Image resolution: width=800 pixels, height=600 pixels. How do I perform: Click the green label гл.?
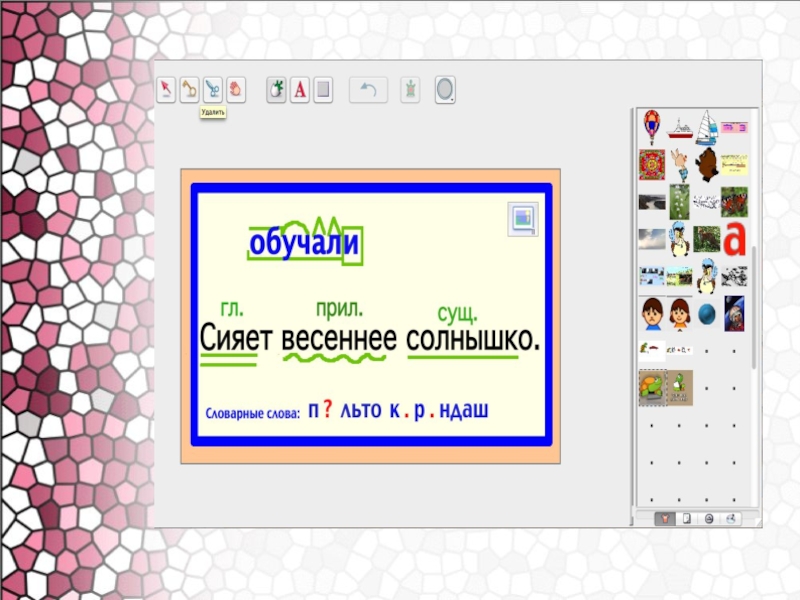(x=232, y=308)
